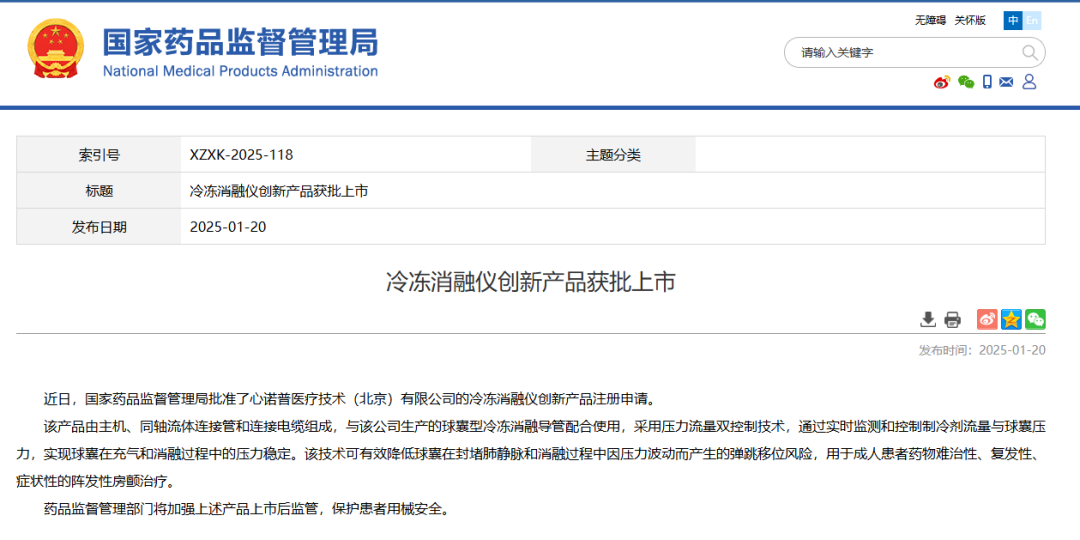Screen dimensions: 1080x540
Task: Open the user account icon in header
Action: (1030, 82)
